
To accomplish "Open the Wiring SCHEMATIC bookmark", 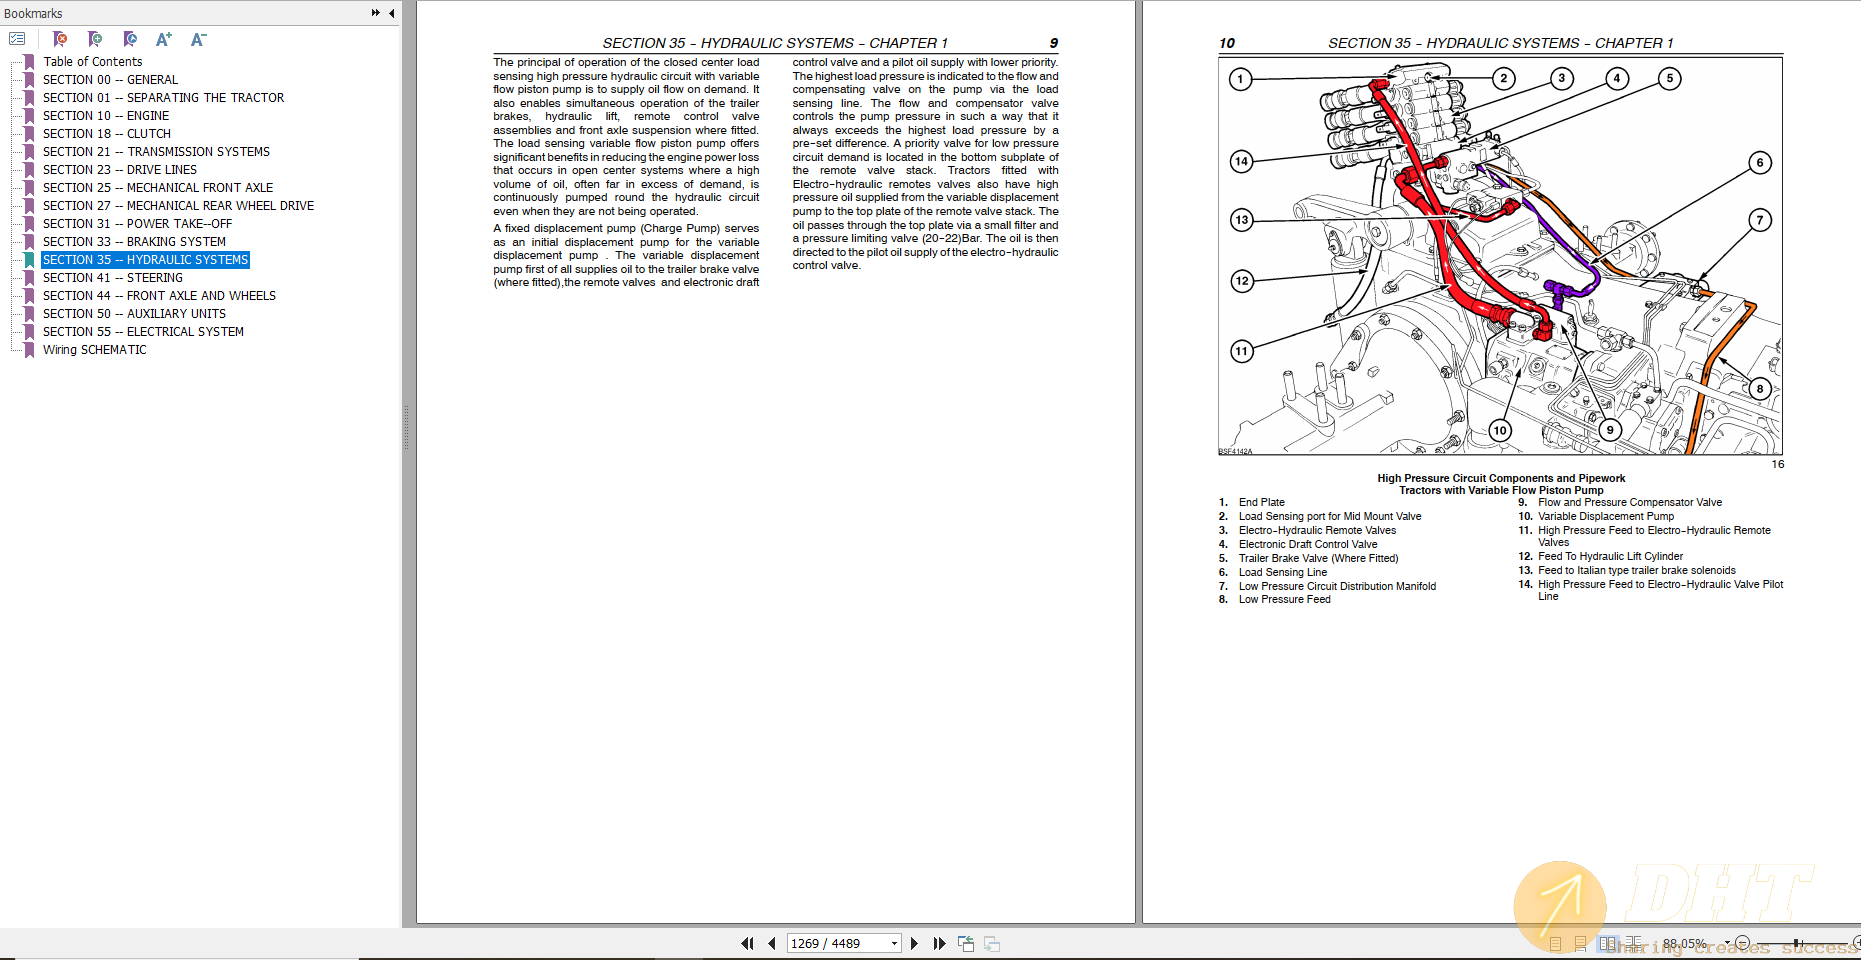I will (x=94, y=350).
